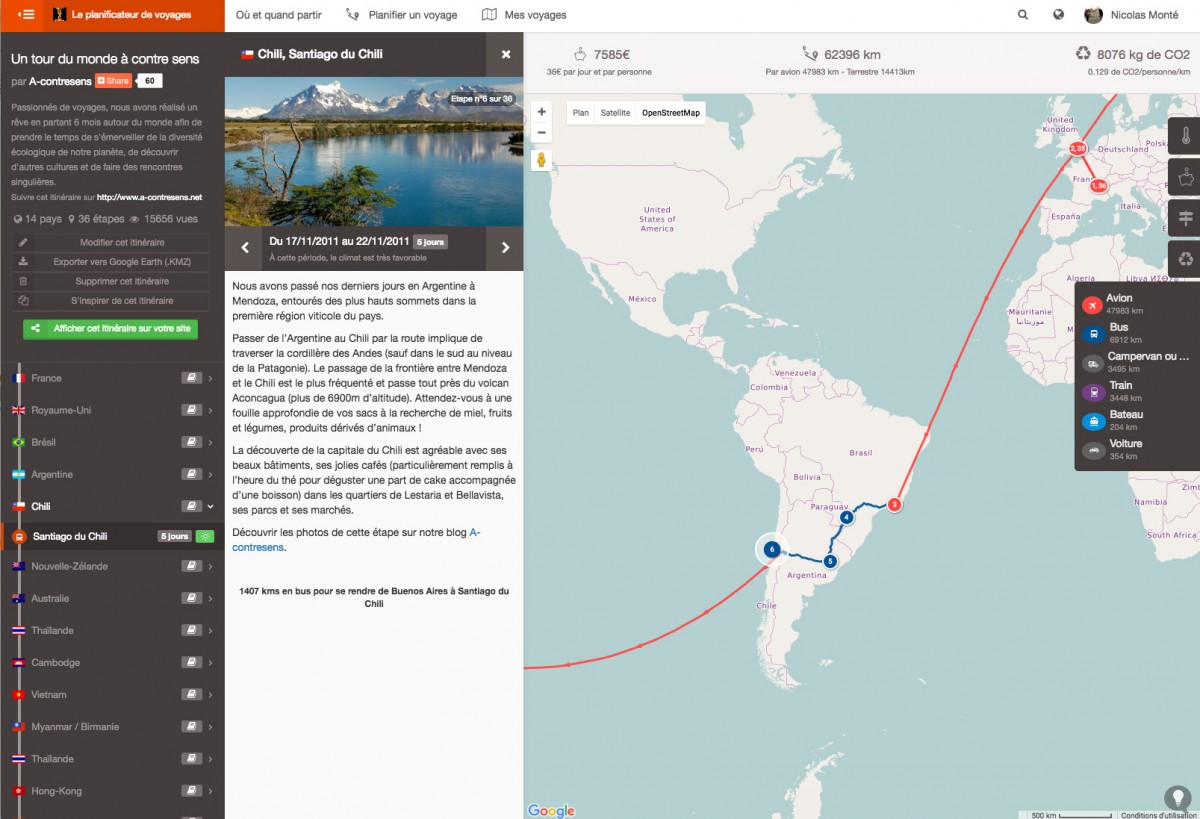The height and width of the screenshot is (819, 1200).
Task: Click the orange Share button
Action: [x=113, y=81]
